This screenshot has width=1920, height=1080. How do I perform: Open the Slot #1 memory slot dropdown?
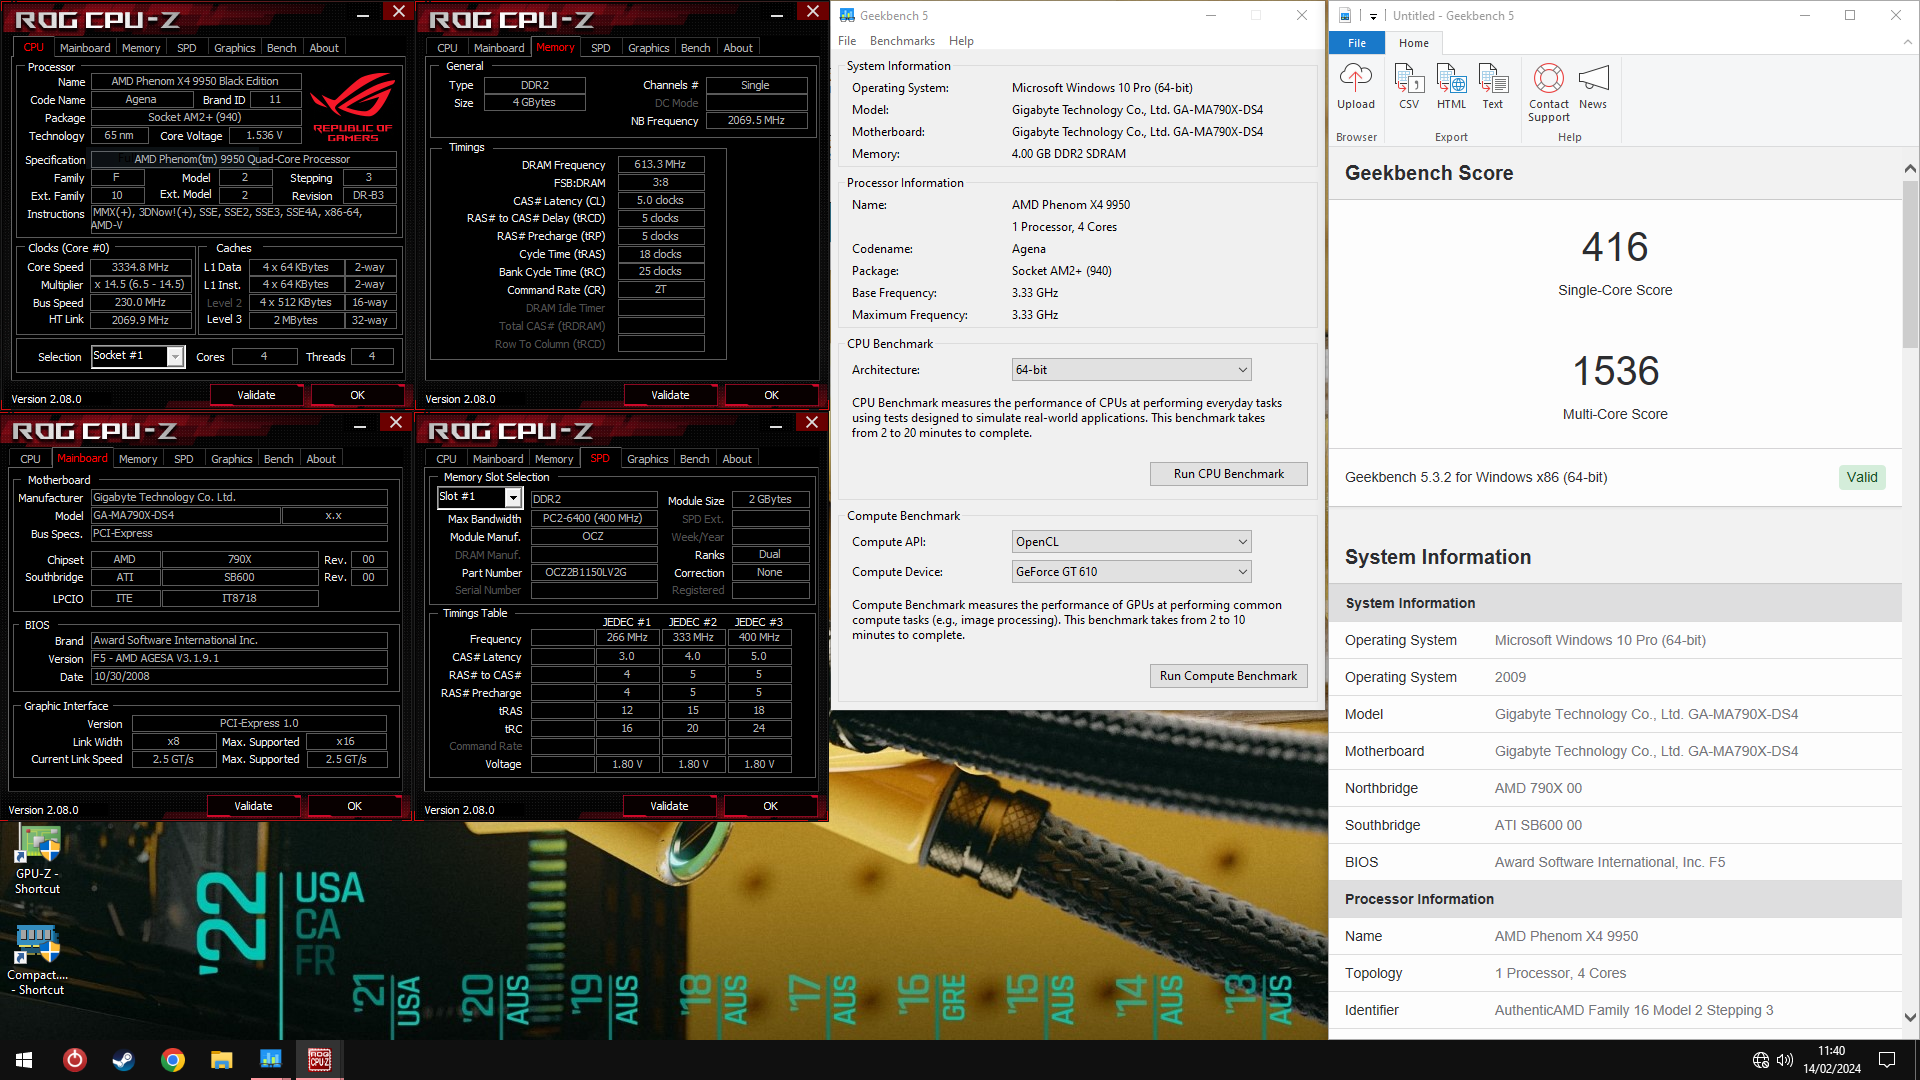(480, 497)
